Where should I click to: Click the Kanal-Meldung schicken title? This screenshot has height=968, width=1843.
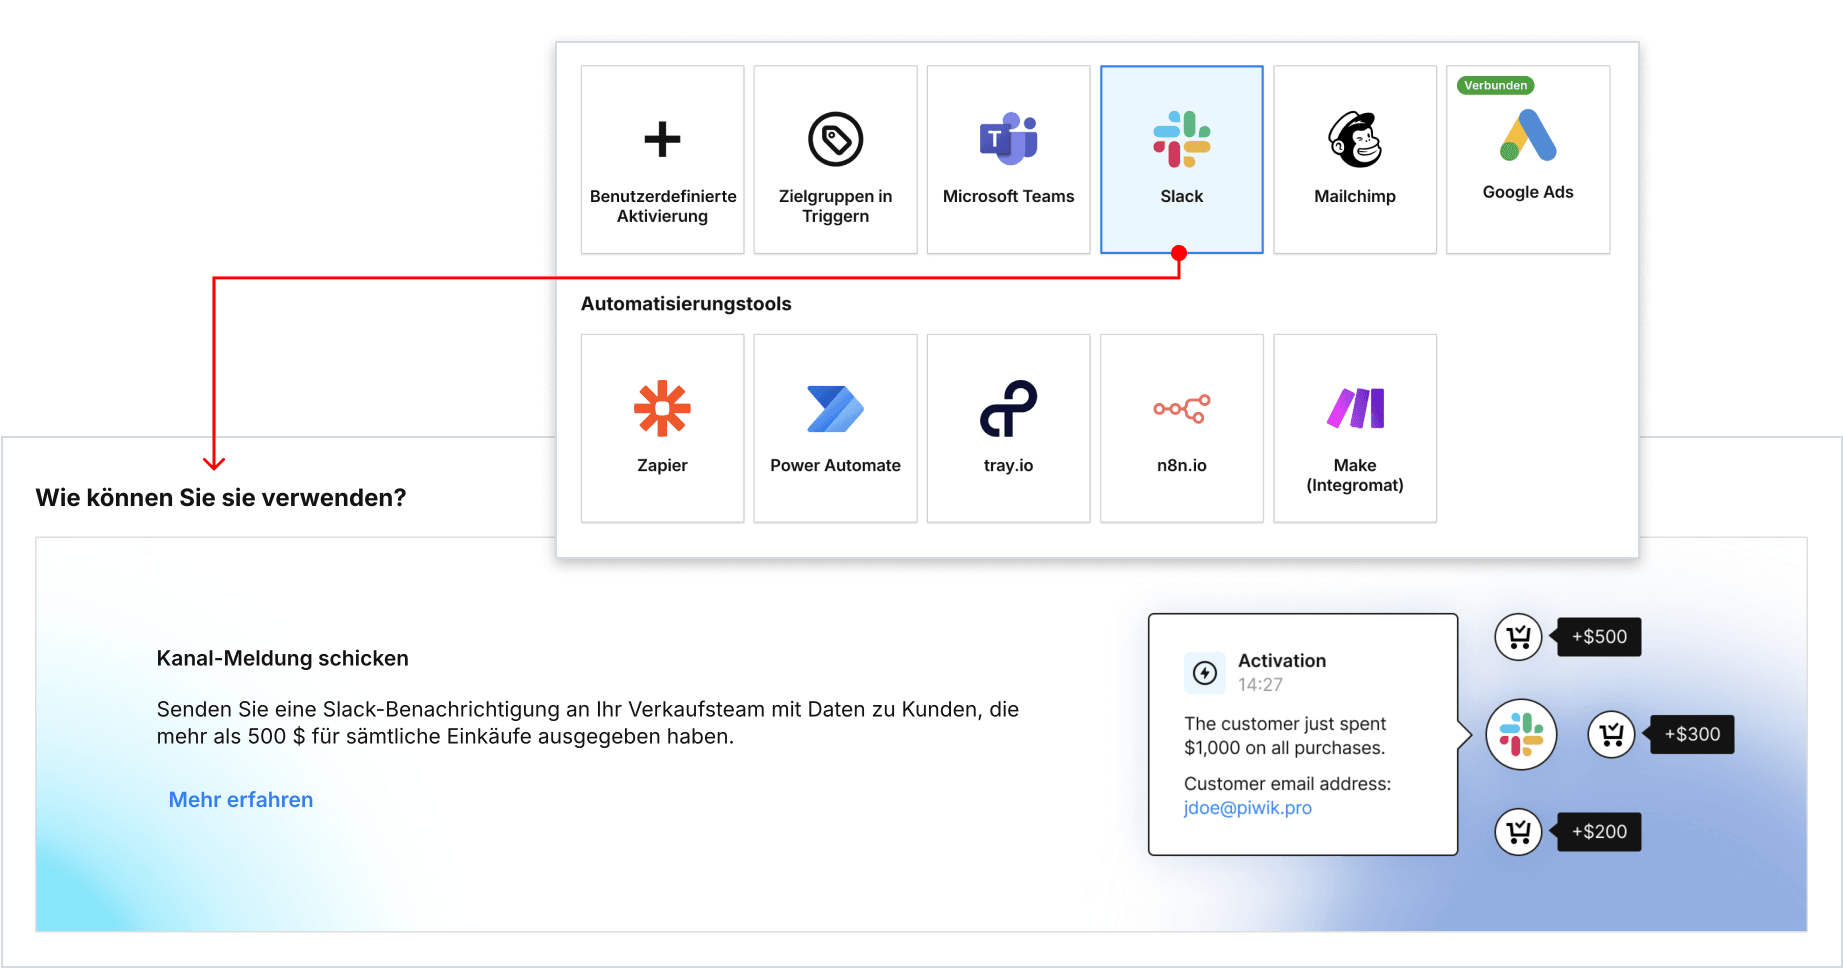click(x=282, y=658)
